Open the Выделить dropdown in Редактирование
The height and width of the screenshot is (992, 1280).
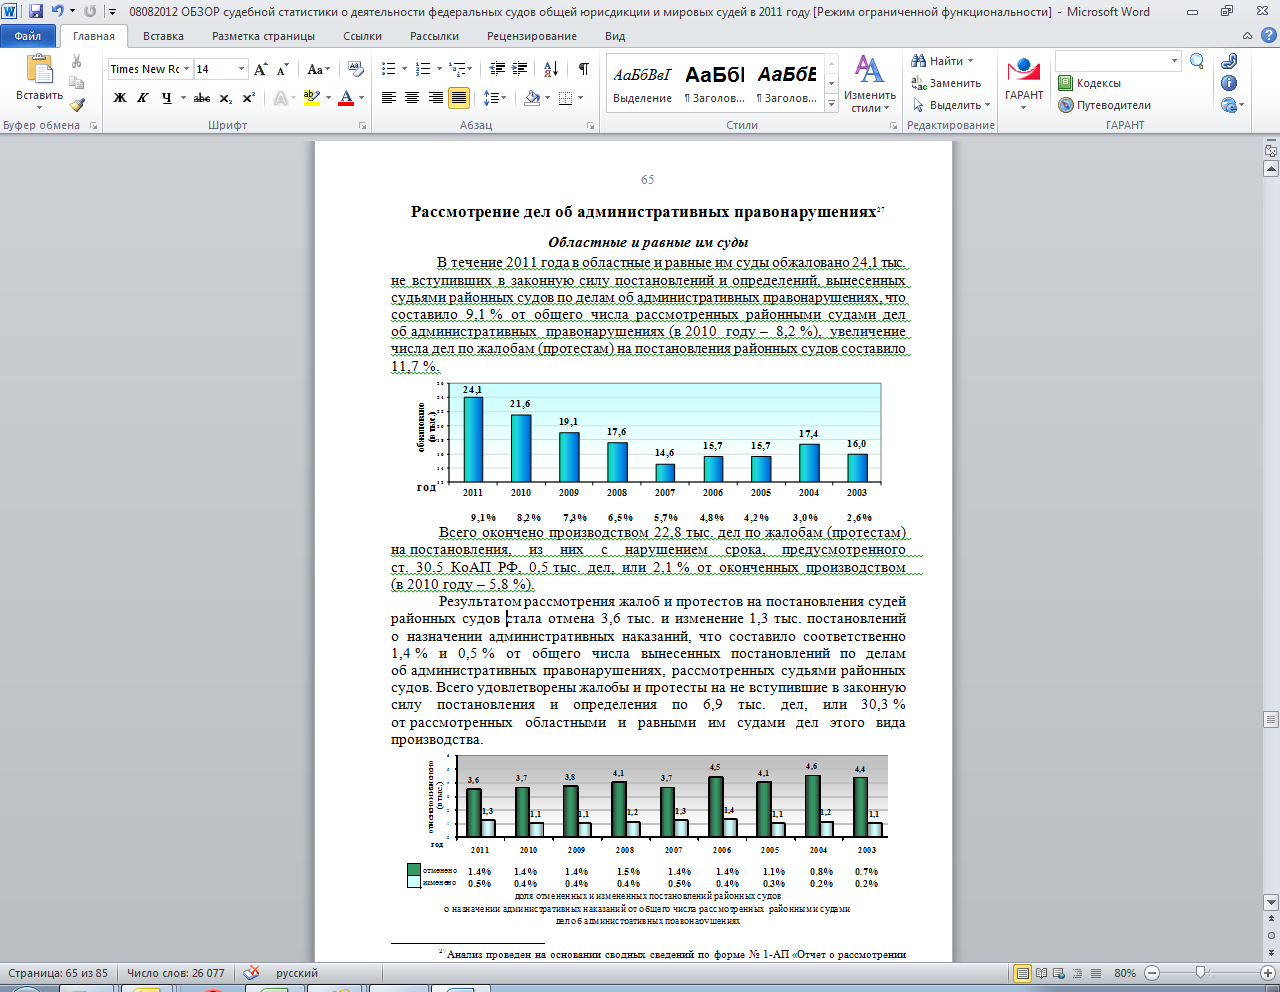[x=950, y=105]
